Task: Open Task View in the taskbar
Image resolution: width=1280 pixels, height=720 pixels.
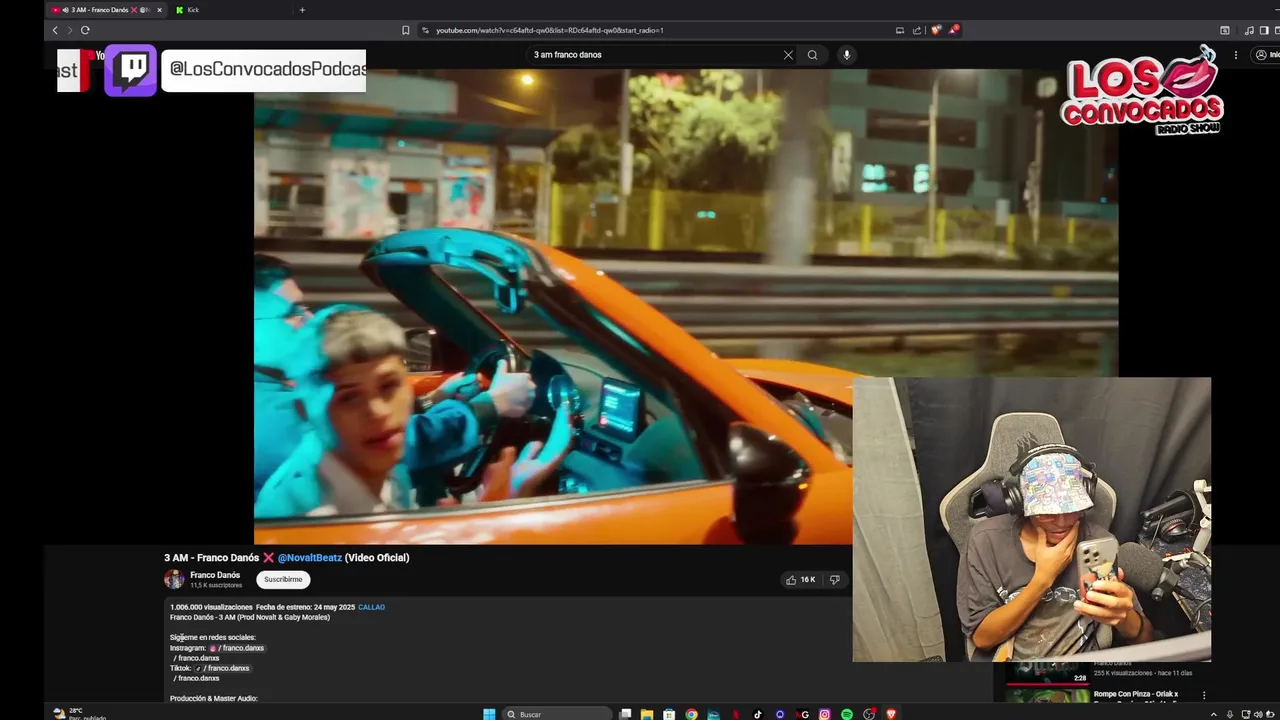Action: tap(626, 714)
